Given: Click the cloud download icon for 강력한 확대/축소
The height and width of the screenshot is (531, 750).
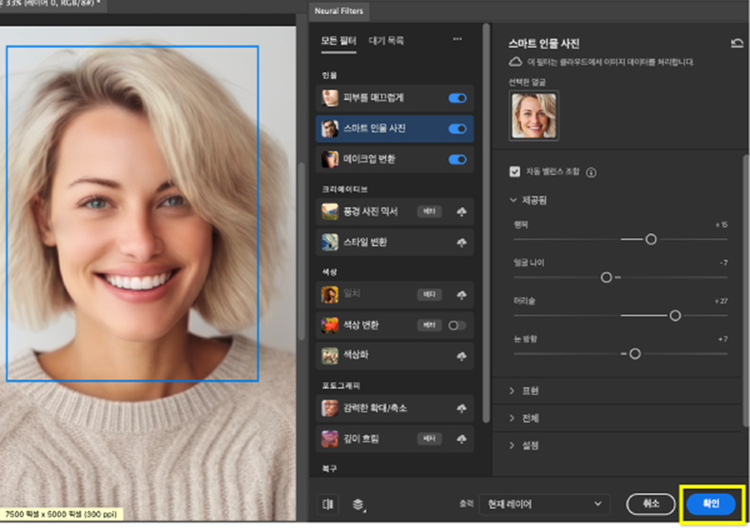Looking at the screenshot, I should tap(461, 408).
